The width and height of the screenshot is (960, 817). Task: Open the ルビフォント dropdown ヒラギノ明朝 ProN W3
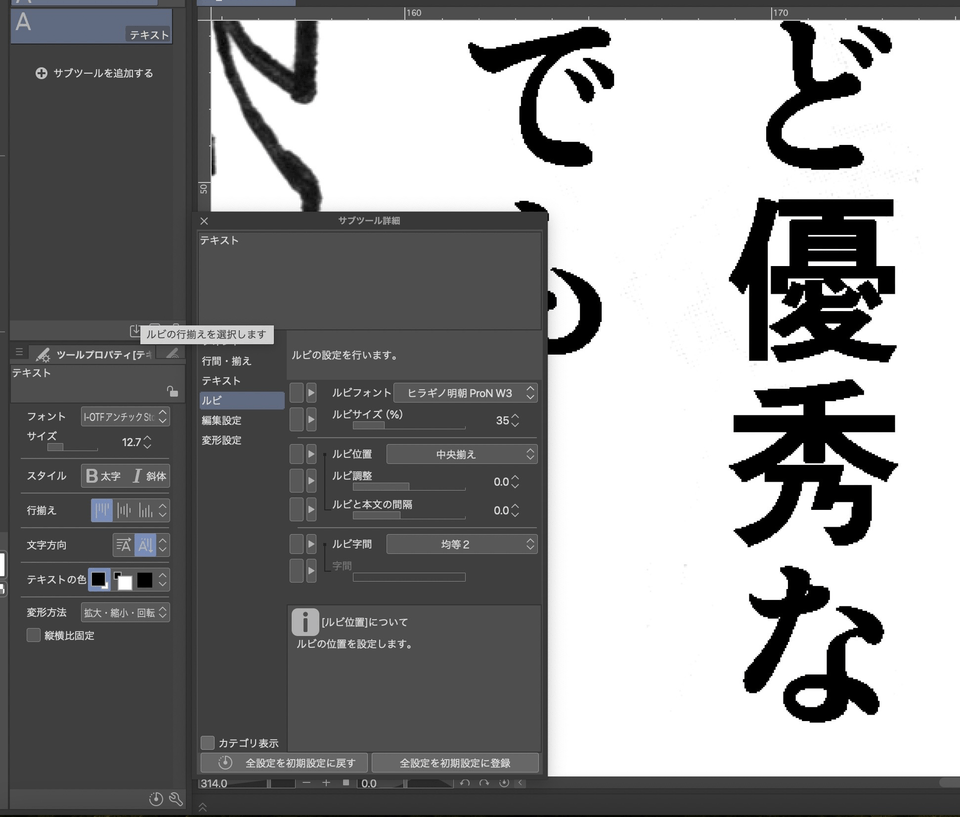pos(465,393)
